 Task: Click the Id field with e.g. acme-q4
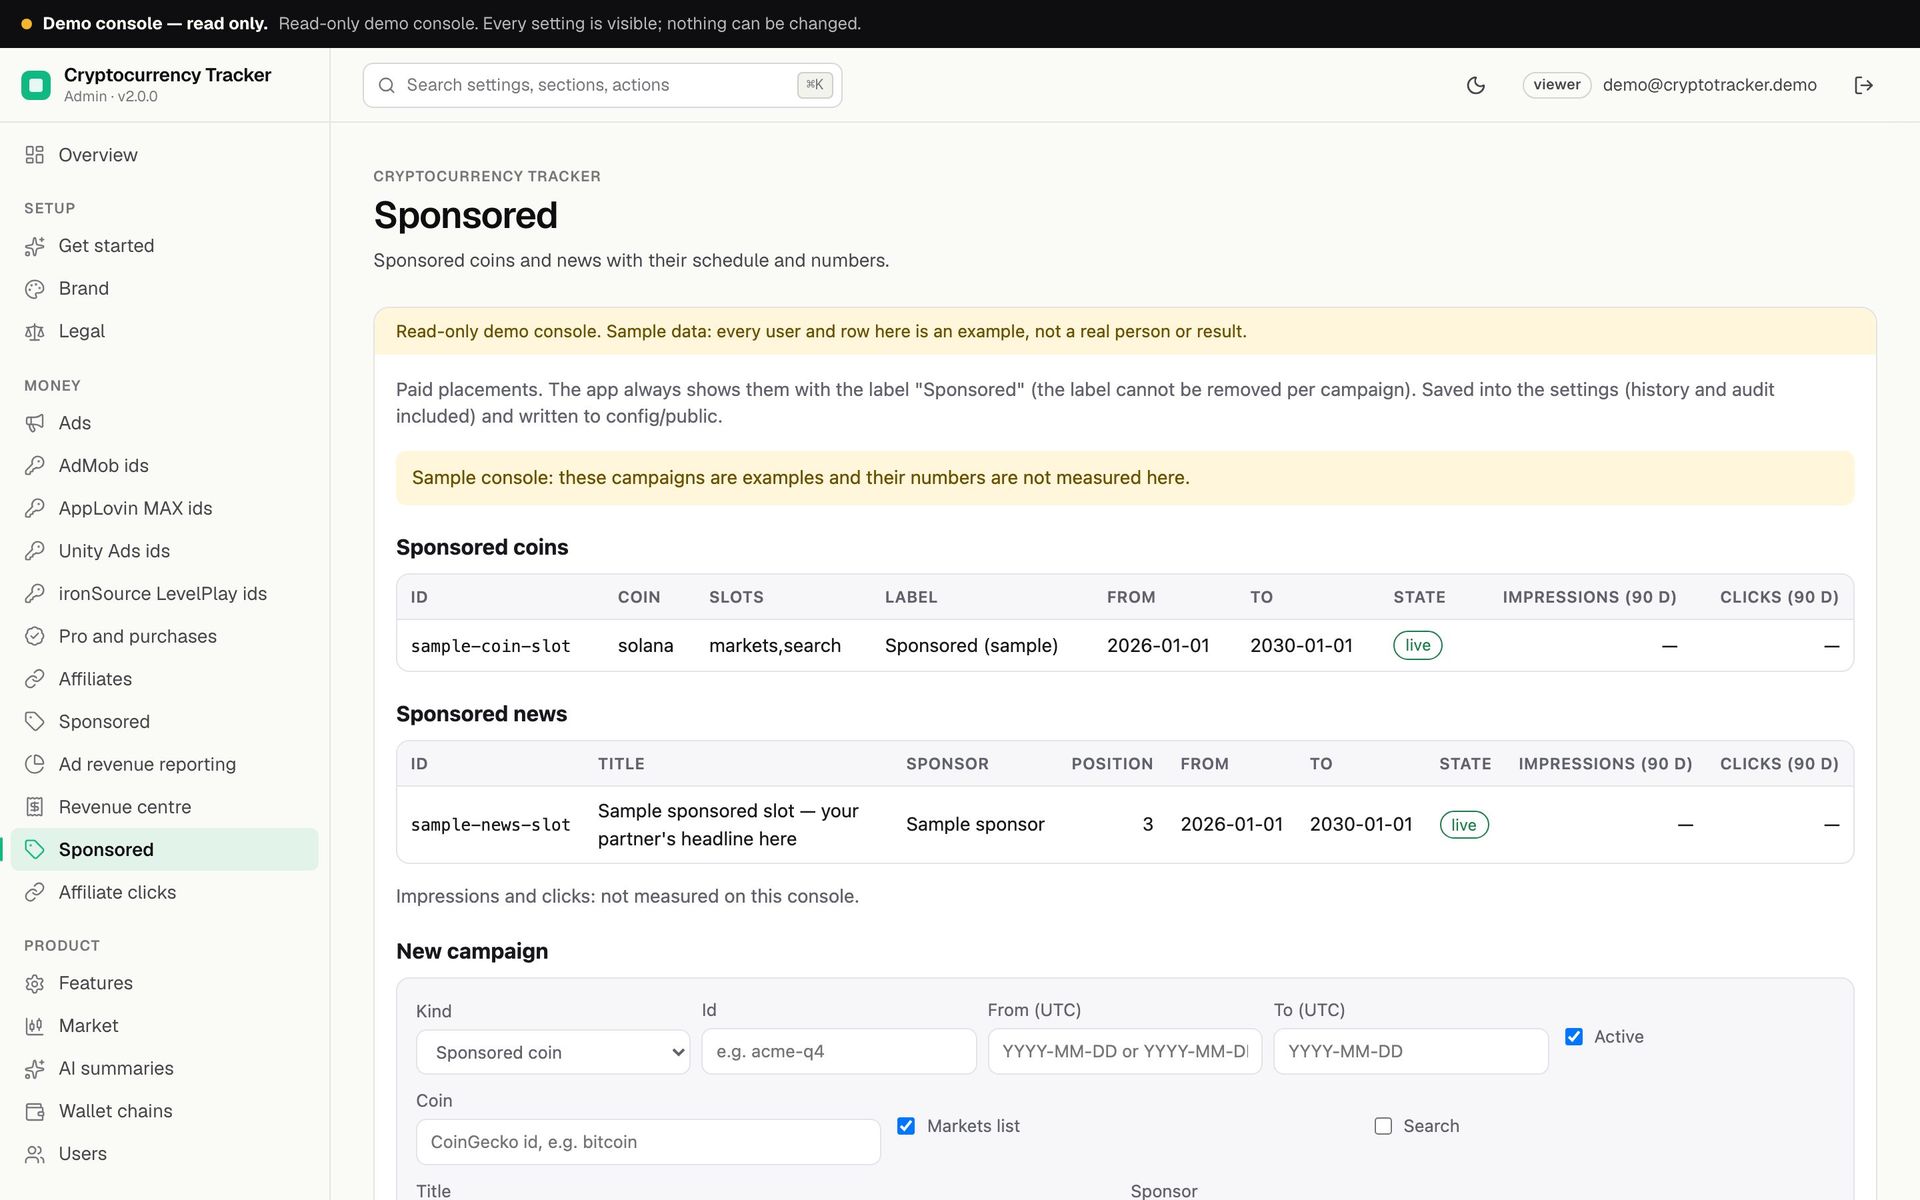pyautogui.click(x=839, y=1051)
